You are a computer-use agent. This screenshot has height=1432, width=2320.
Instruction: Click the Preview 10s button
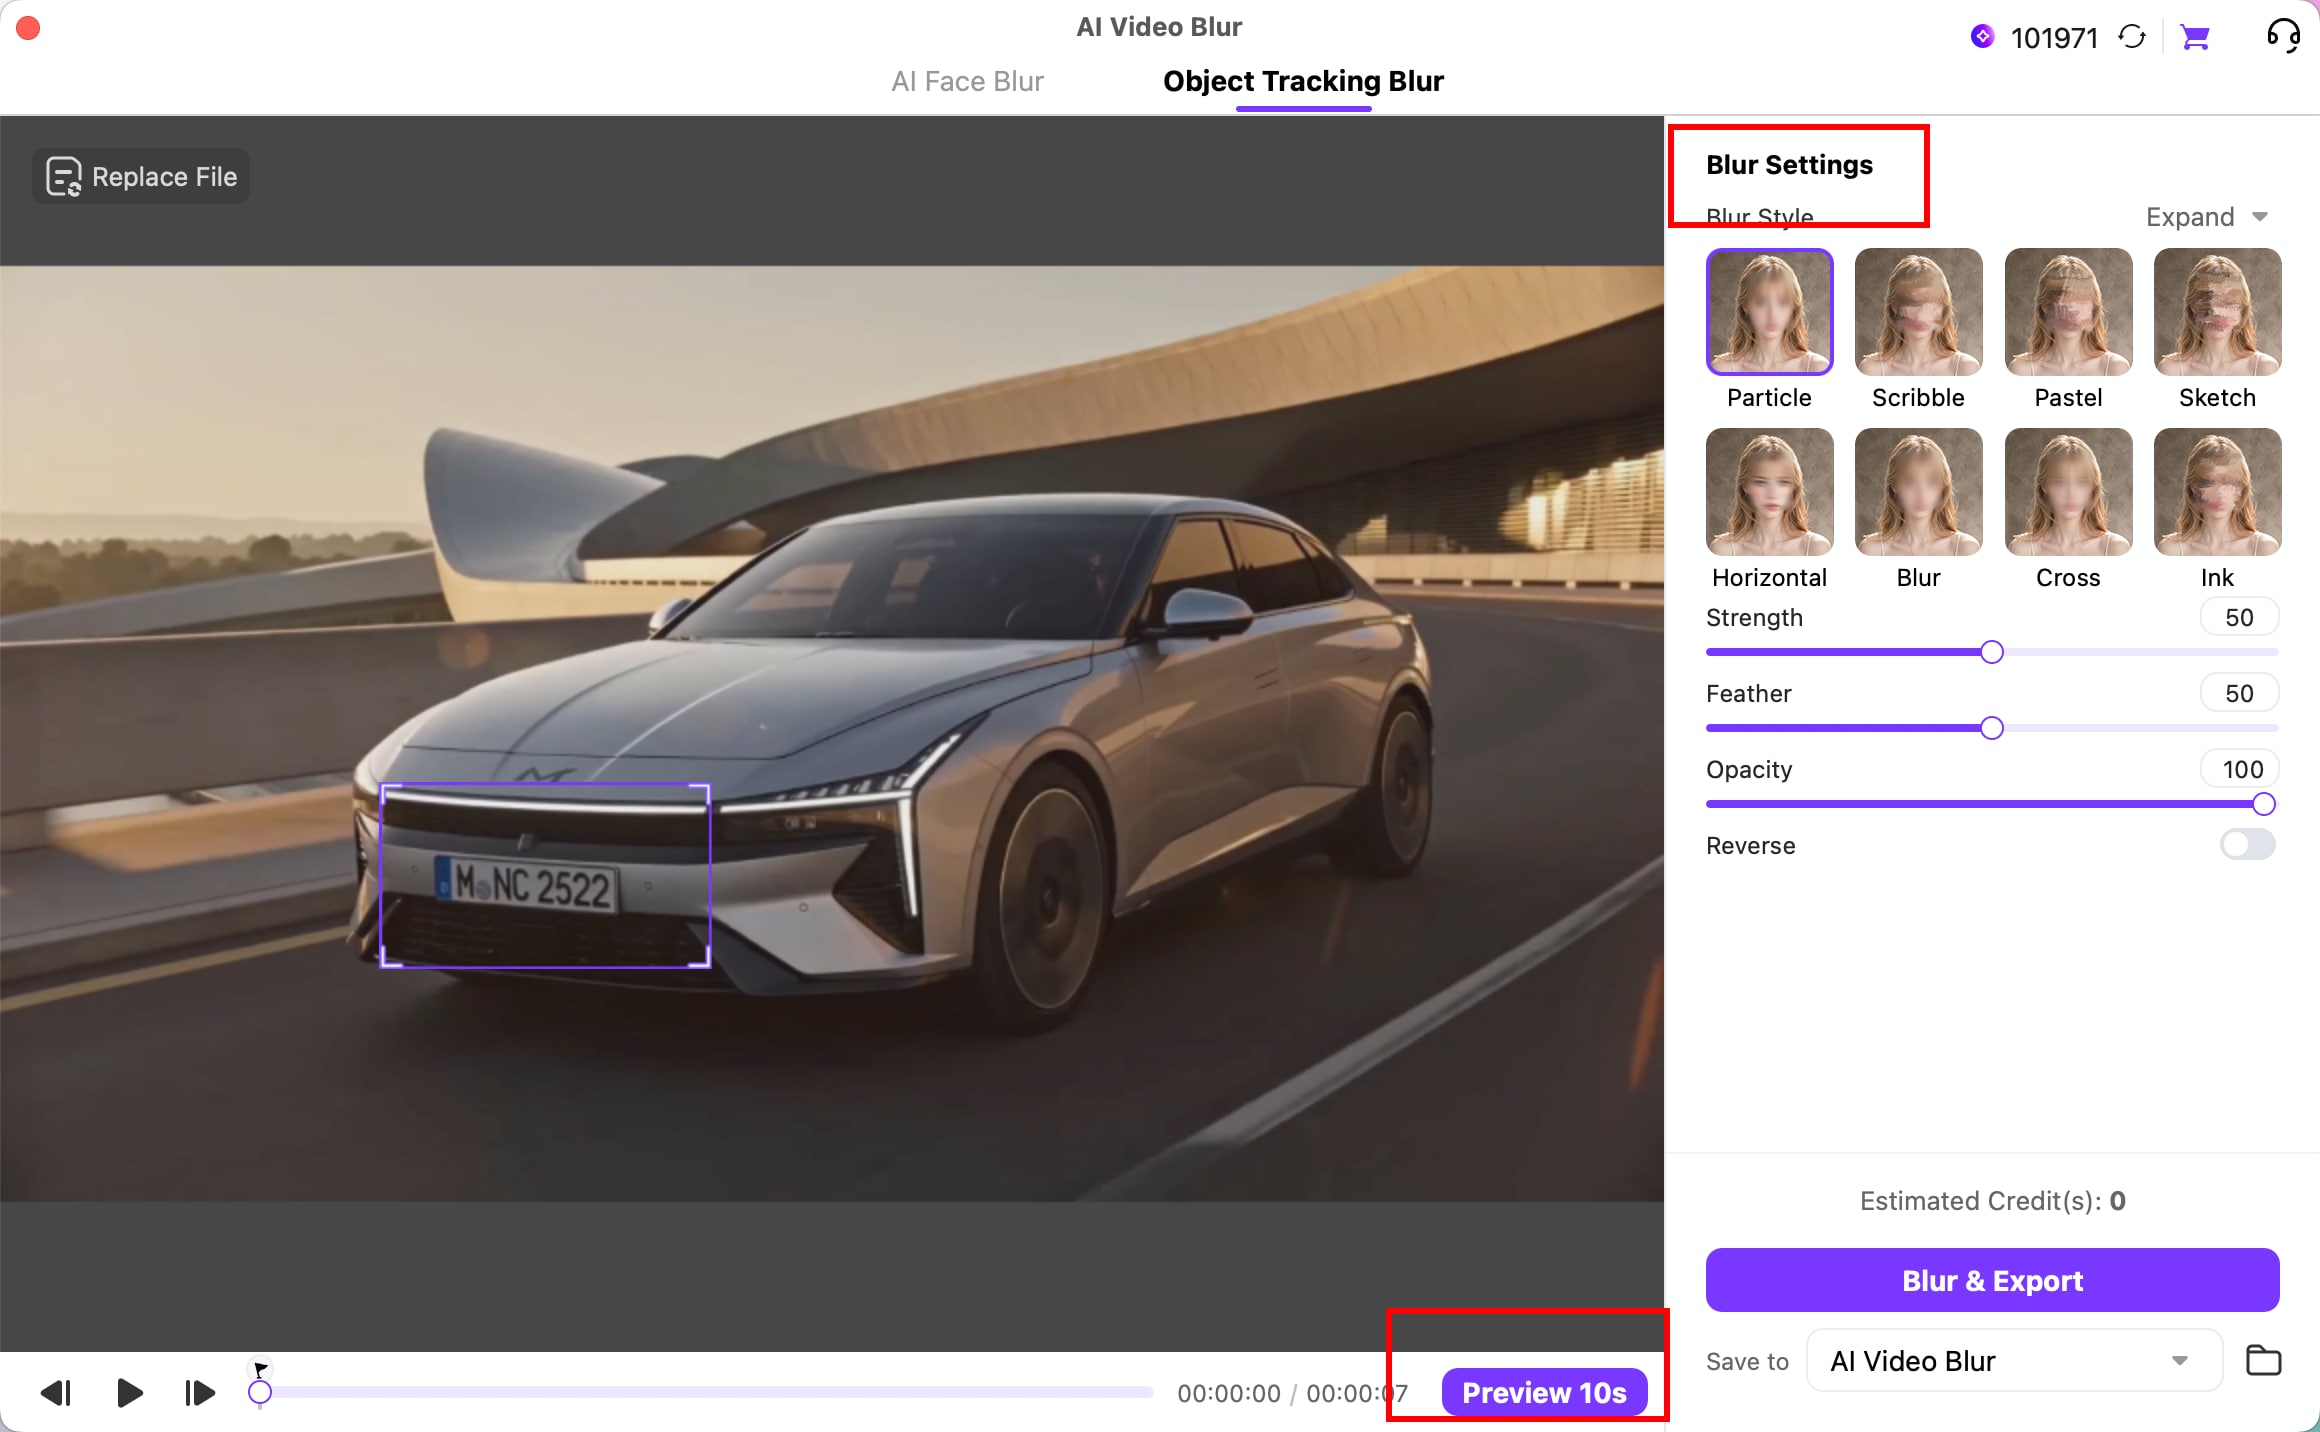click(x=1544, y=1392)
